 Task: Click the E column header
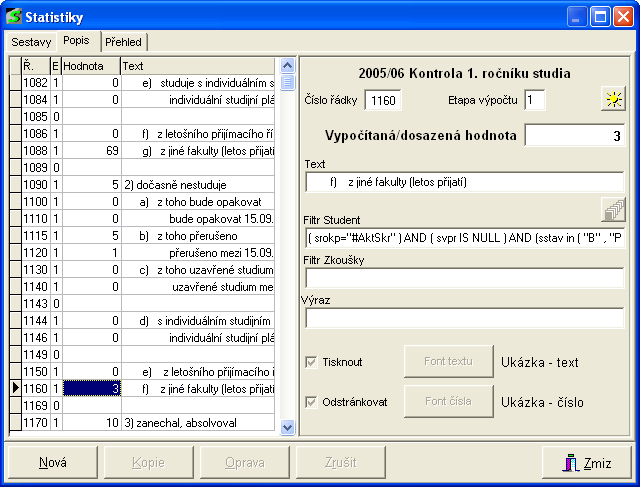click(56, 66)
